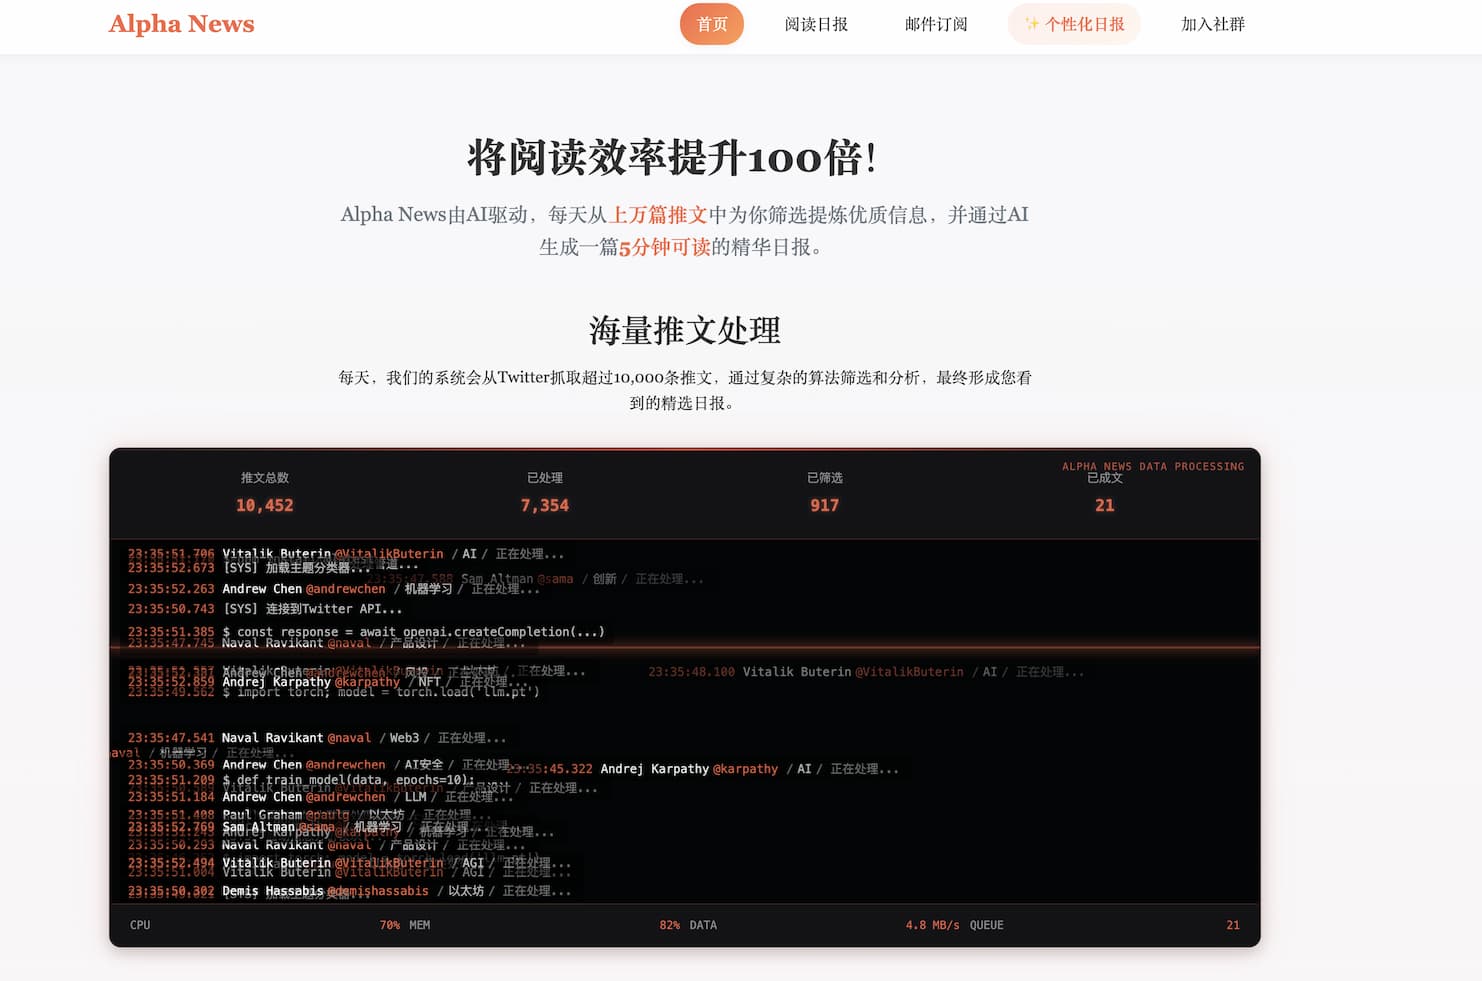Screen dimensions: 1482x981
Task: Click log line 连接到Twitter API...
Action: (x=265, y=609)
